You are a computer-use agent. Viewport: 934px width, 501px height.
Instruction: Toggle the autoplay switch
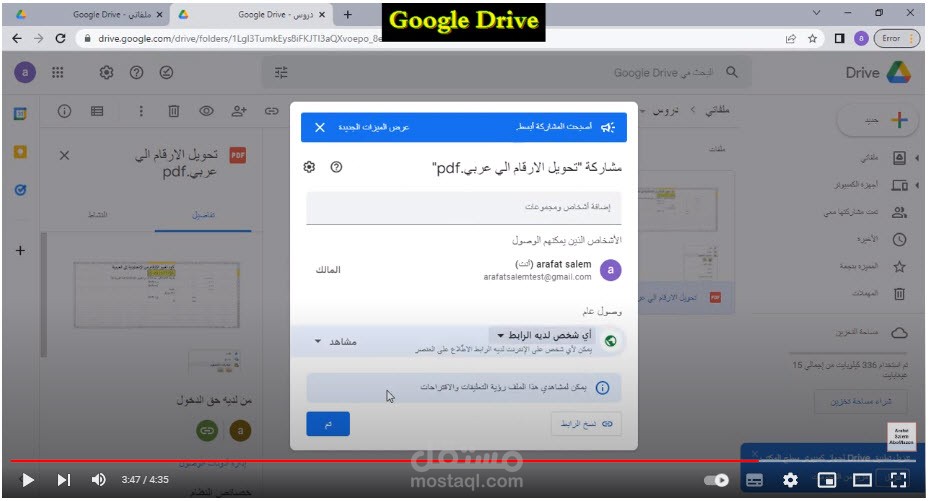(717, 481)
